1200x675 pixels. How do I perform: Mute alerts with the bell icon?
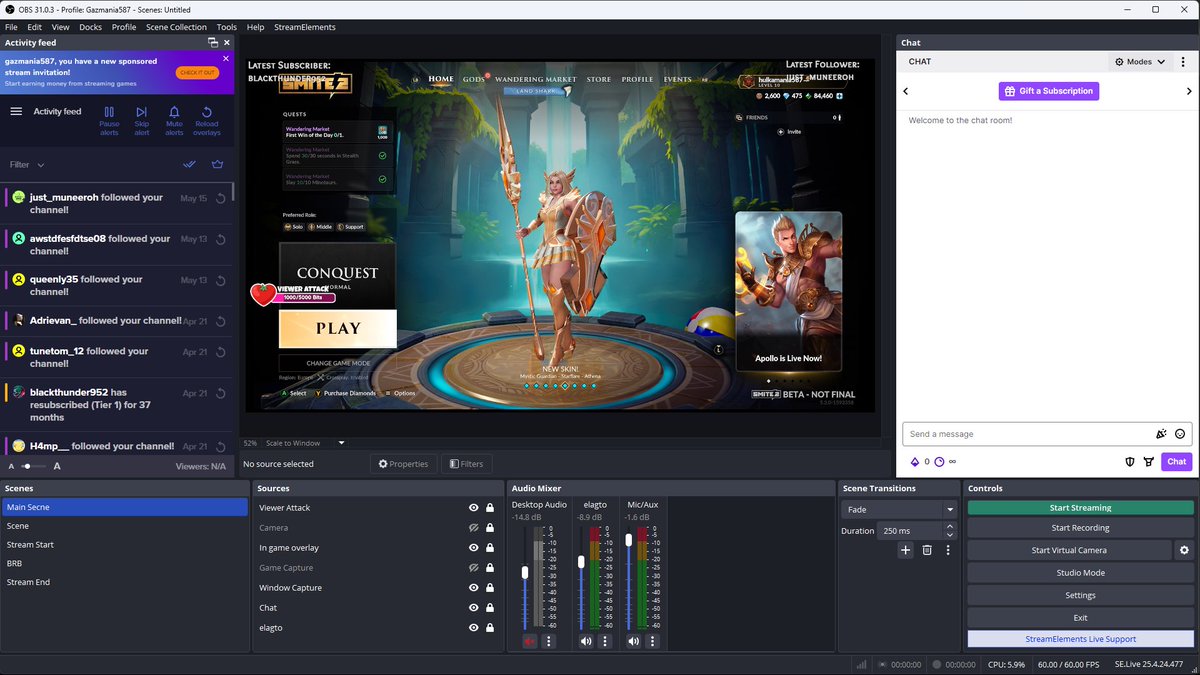pyautogui.click(x=174, y=121)
